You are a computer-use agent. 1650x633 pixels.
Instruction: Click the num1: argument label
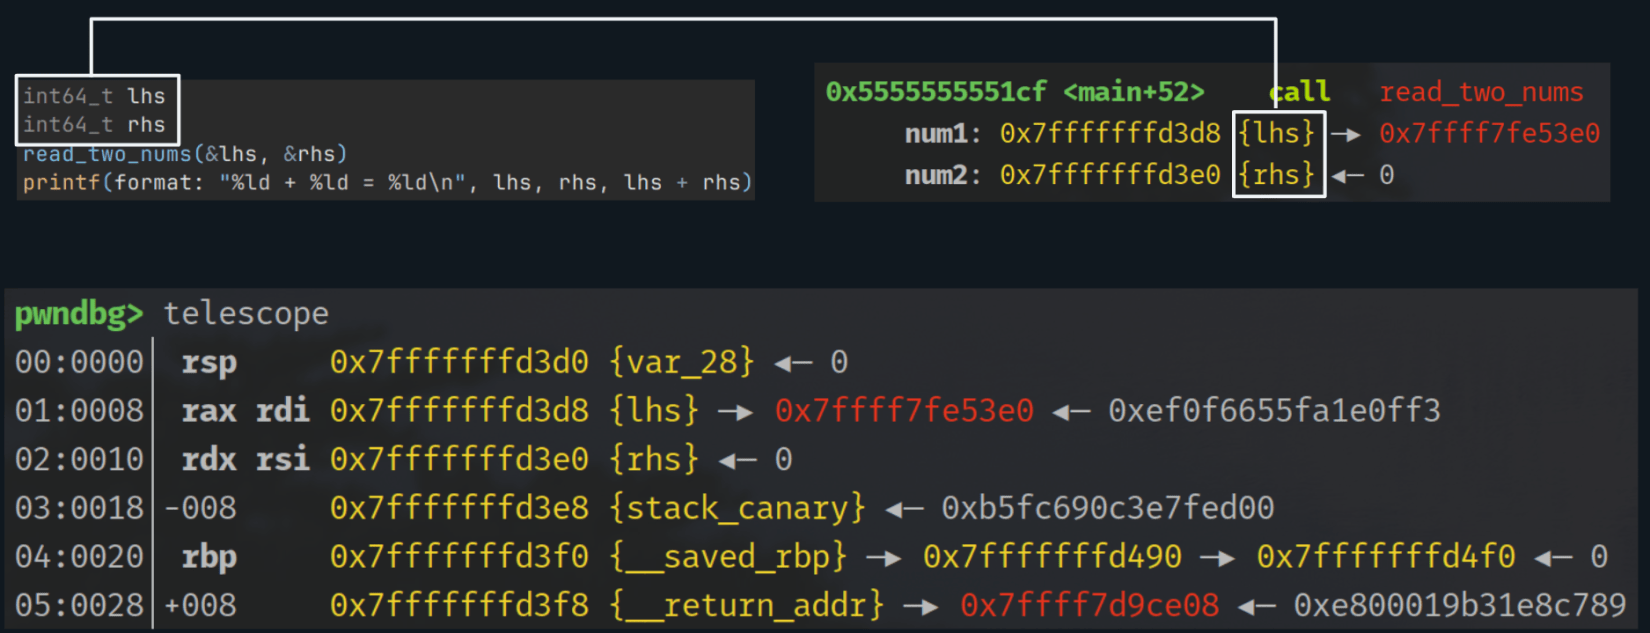(943, 134)
